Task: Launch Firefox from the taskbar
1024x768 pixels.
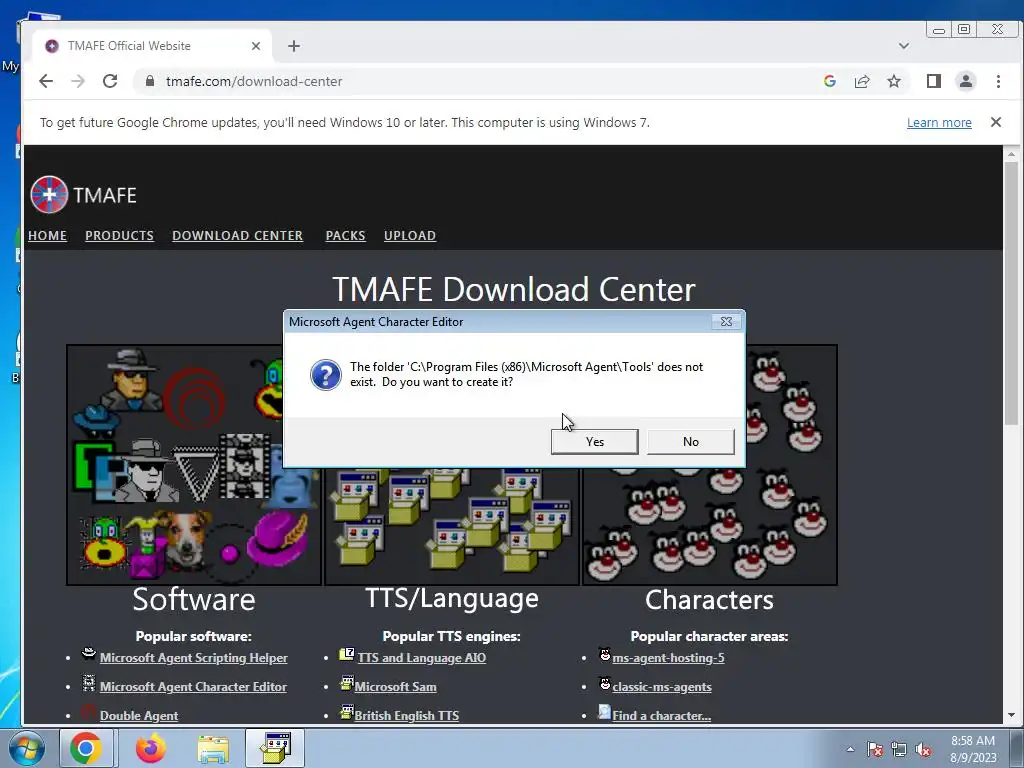Action: pyautogui.click(x=150, y=748)
